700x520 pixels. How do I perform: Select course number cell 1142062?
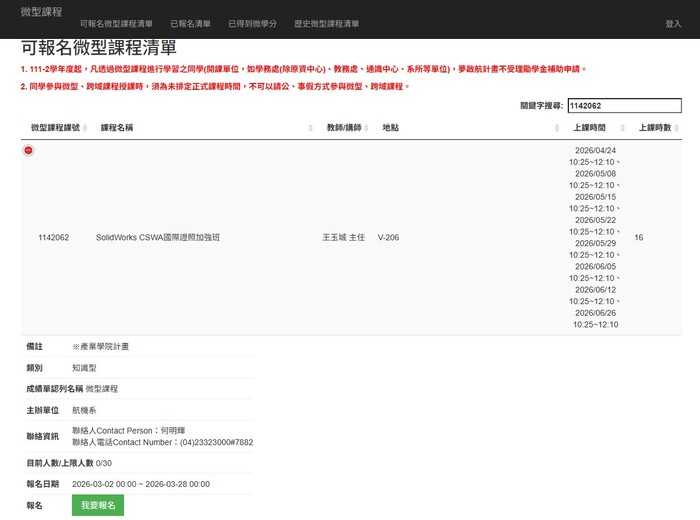click(x=54, y=237)
